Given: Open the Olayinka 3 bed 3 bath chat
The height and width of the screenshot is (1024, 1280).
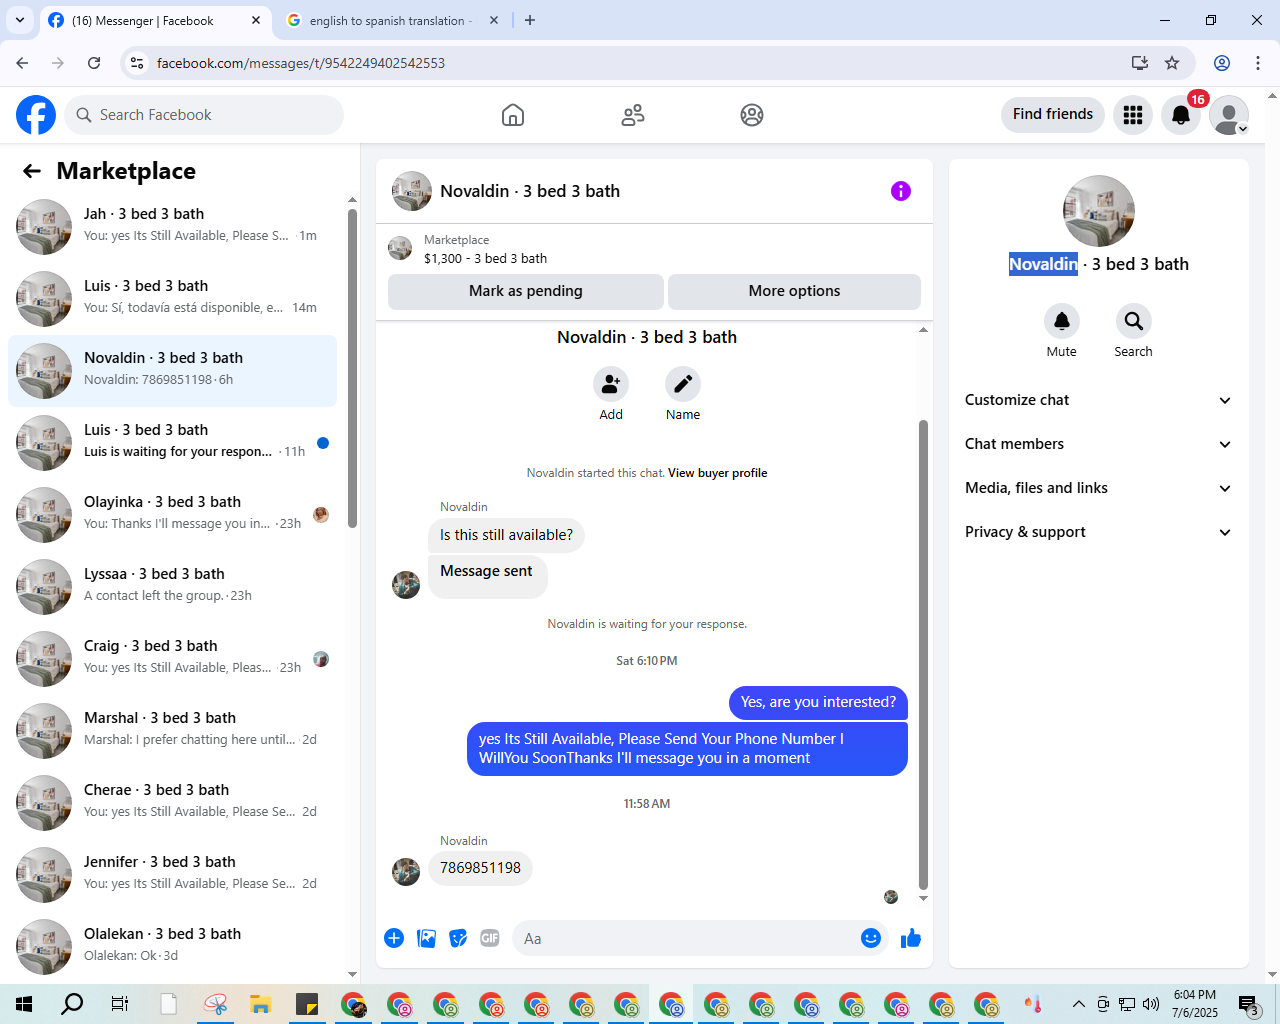Looking at the screenshot, I should [172, 515].
